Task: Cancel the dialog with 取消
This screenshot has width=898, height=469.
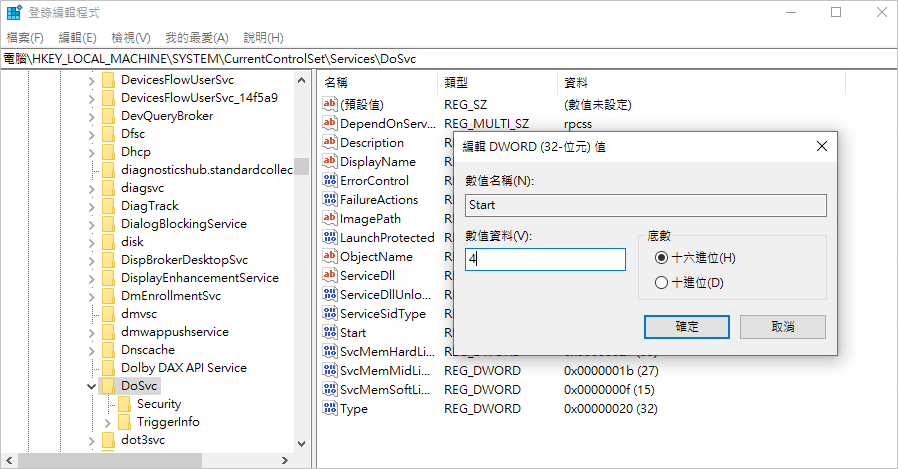Action: [783, 327]
